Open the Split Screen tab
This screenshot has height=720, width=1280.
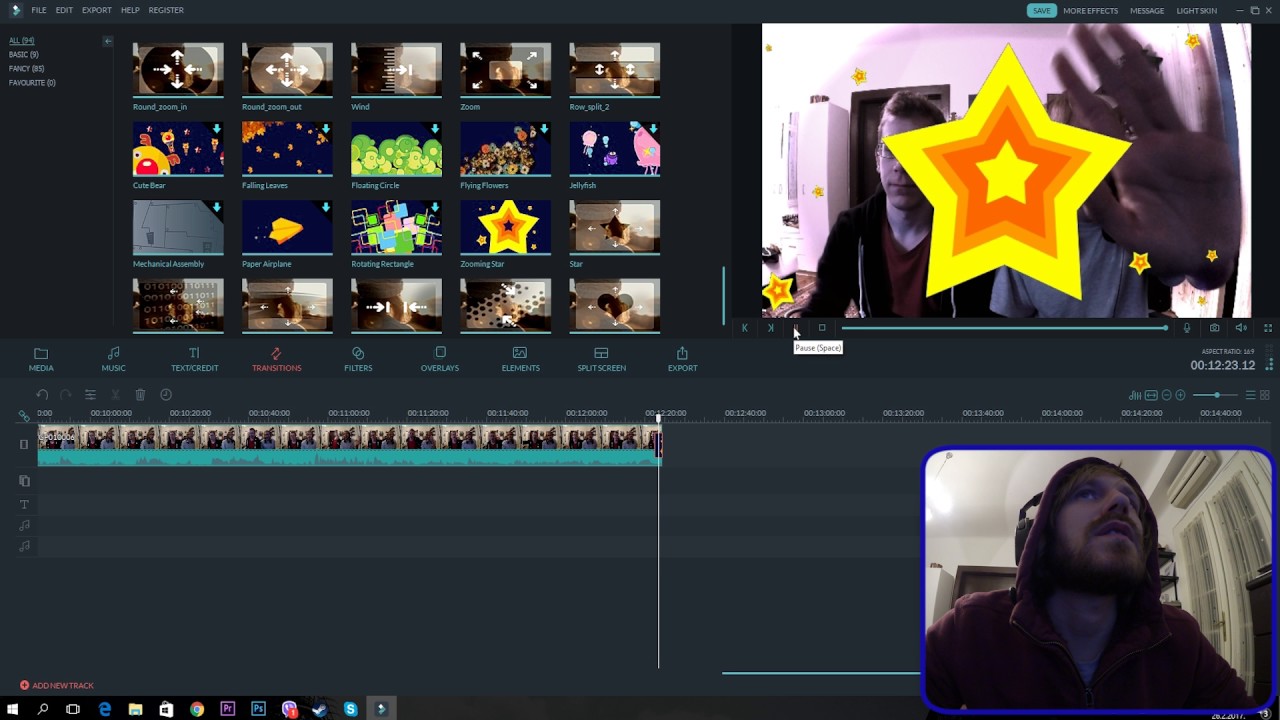coord(601,360)
